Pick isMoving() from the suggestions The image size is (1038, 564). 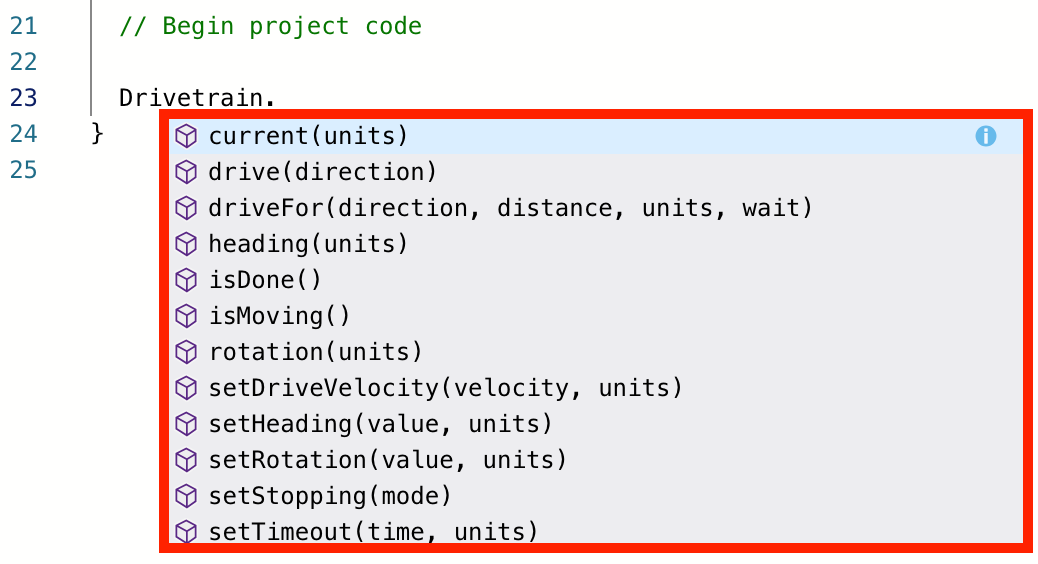[280, 316]
